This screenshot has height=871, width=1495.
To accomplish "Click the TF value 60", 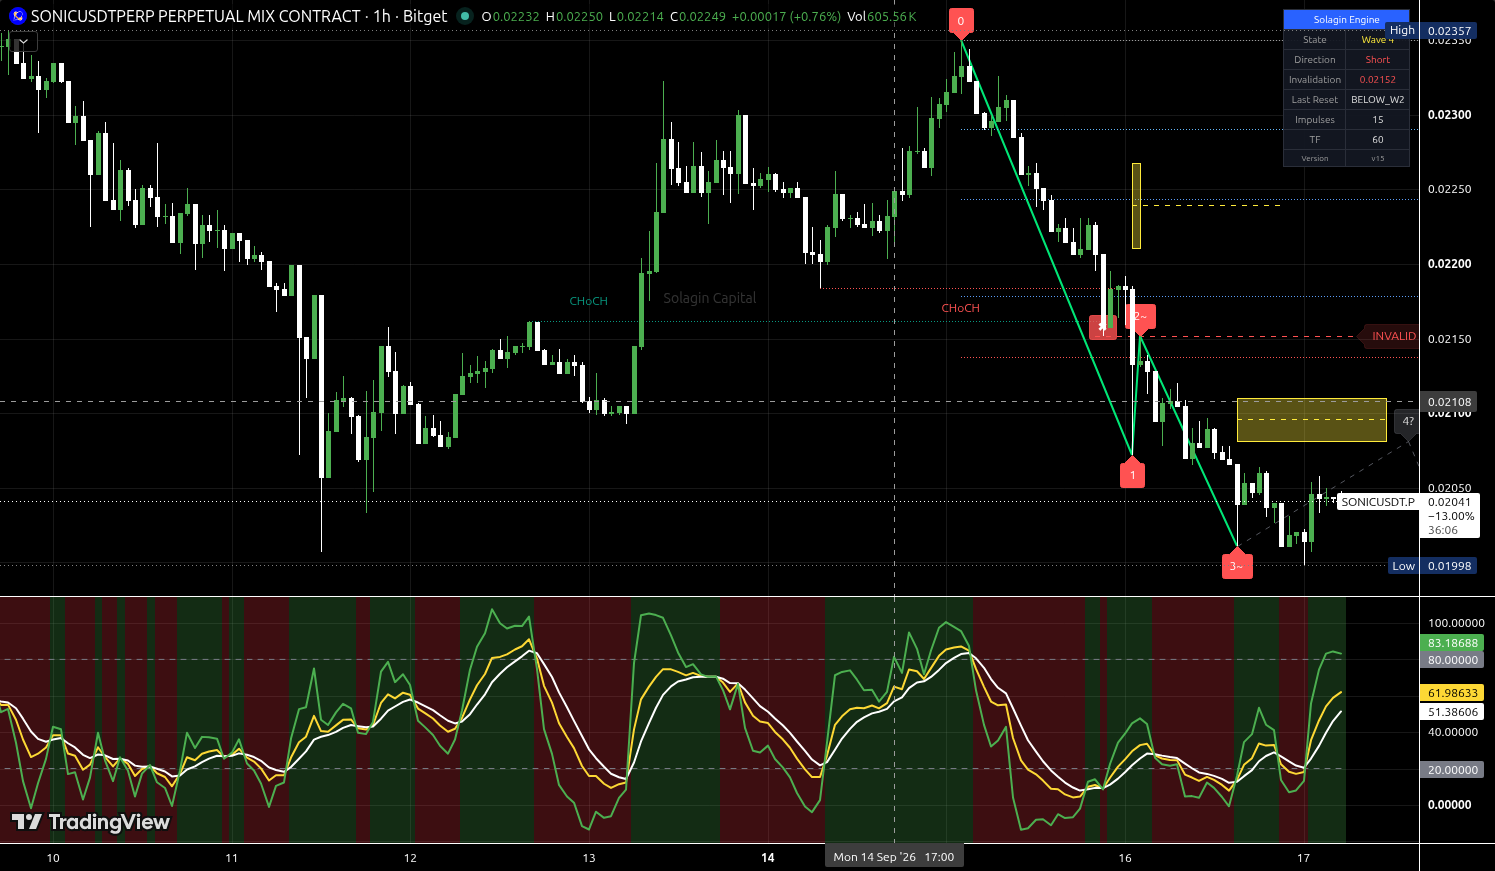I will point(1377,140).
